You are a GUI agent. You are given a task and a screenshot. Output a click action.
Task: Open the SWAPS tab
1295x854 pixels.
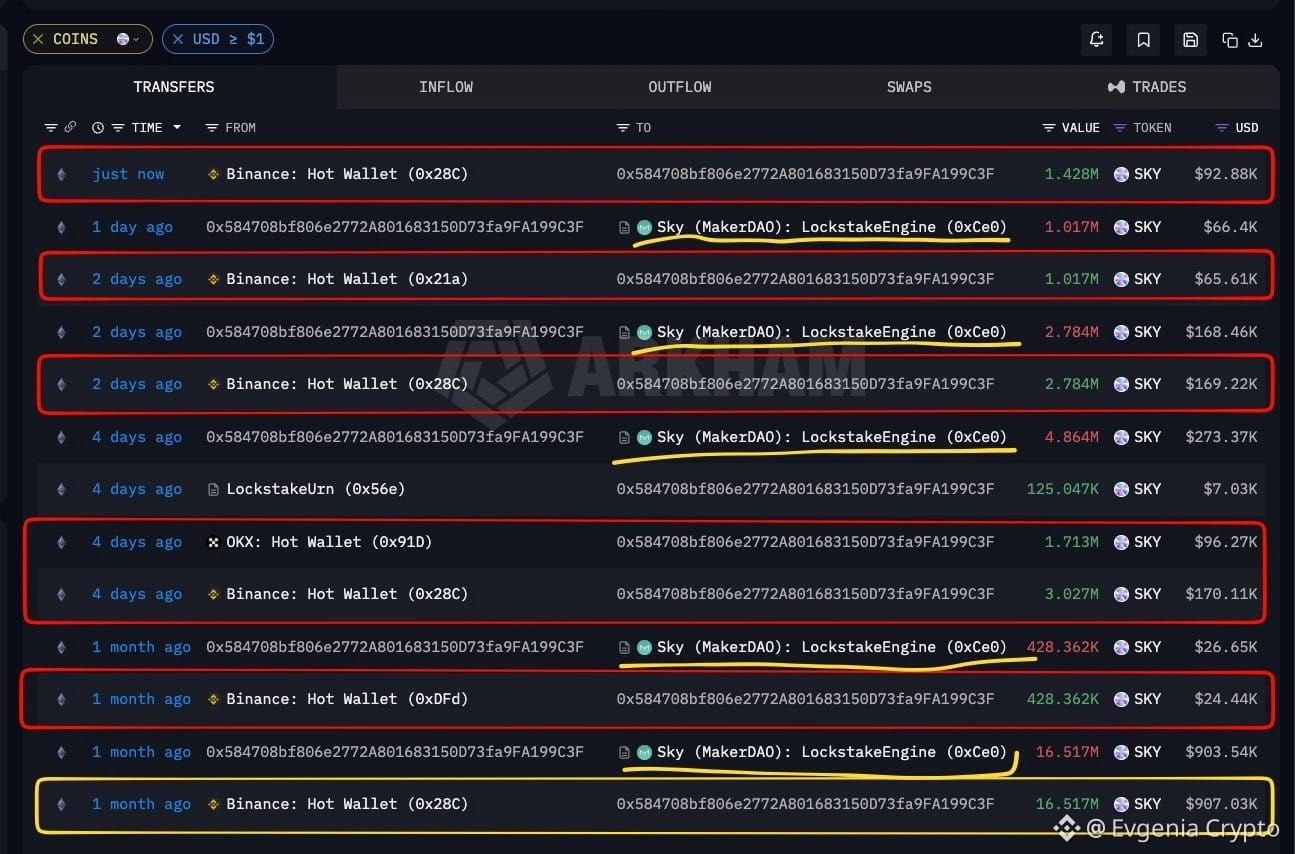909,87
